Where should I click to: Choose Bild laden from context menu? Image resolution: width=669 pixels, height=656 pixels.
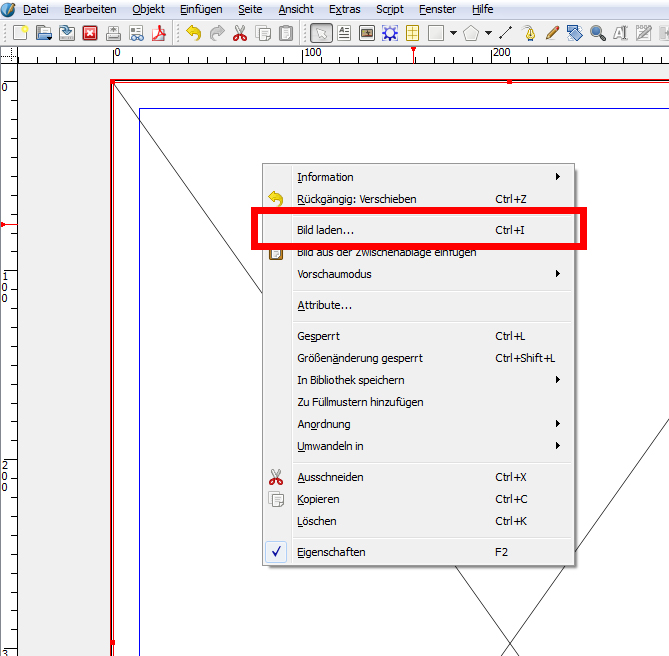pyautogui.click(x=325, y=230)
